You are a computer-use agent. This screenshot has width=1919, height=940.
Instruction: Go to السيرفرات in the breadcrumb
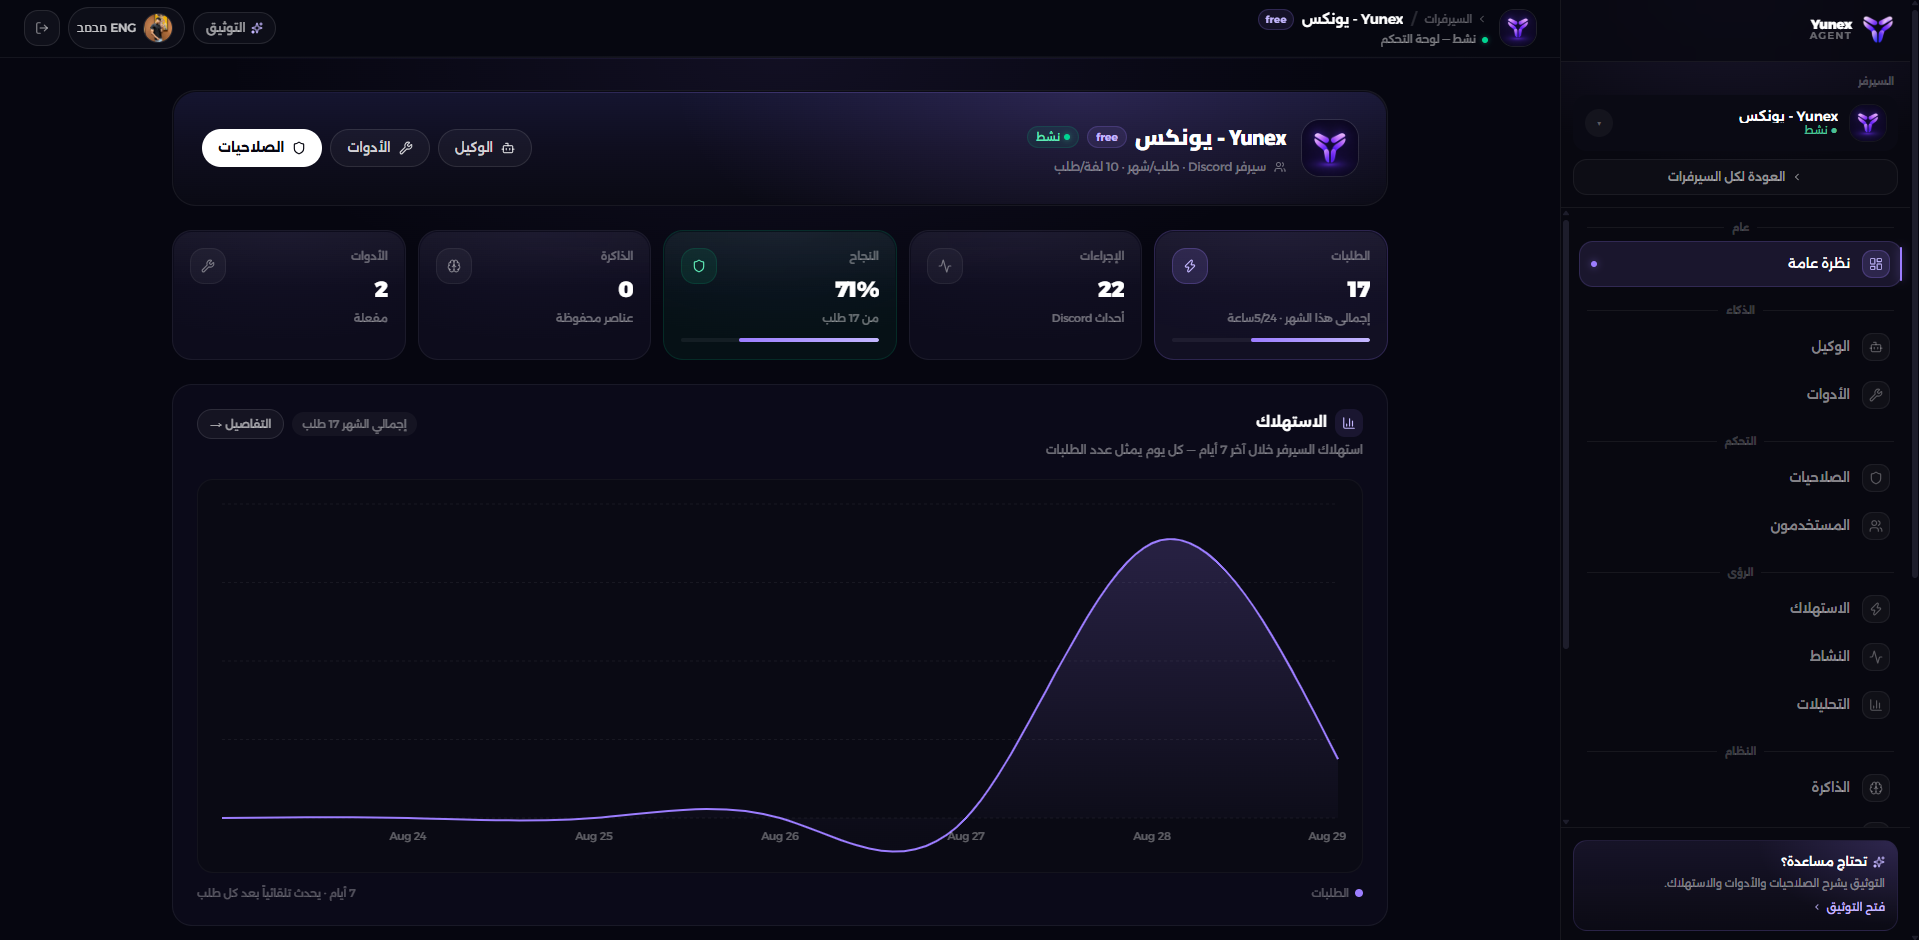tap(1448, 19)
